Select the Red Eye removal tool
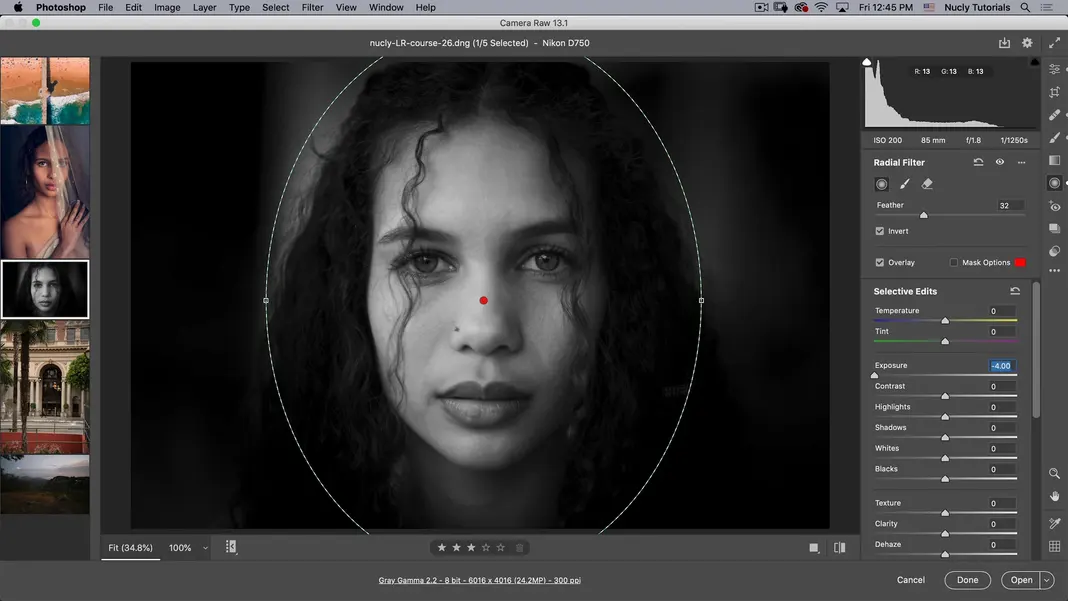 tap(1054, 206)
